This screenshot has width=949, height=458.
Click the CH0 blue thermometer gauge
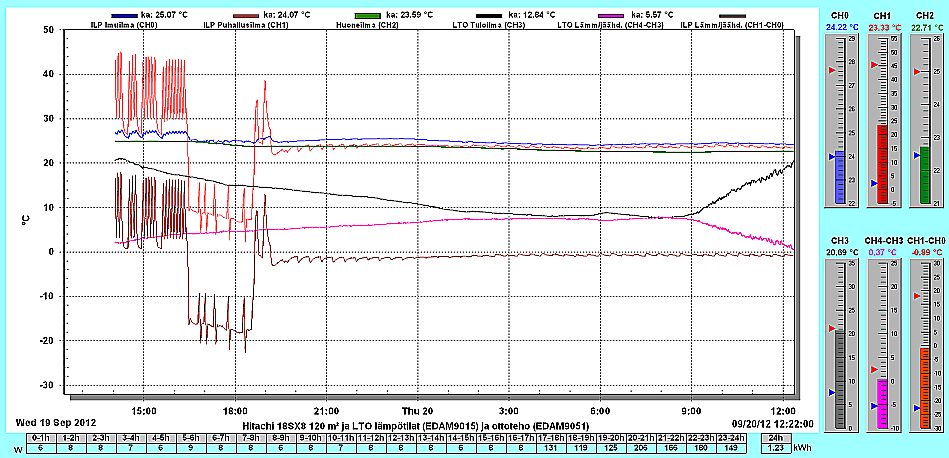[x=839, y=120]
